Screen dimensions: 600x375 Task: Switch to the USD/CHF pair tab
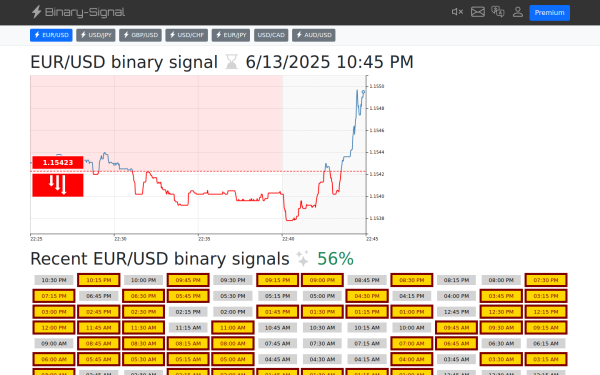187,35
